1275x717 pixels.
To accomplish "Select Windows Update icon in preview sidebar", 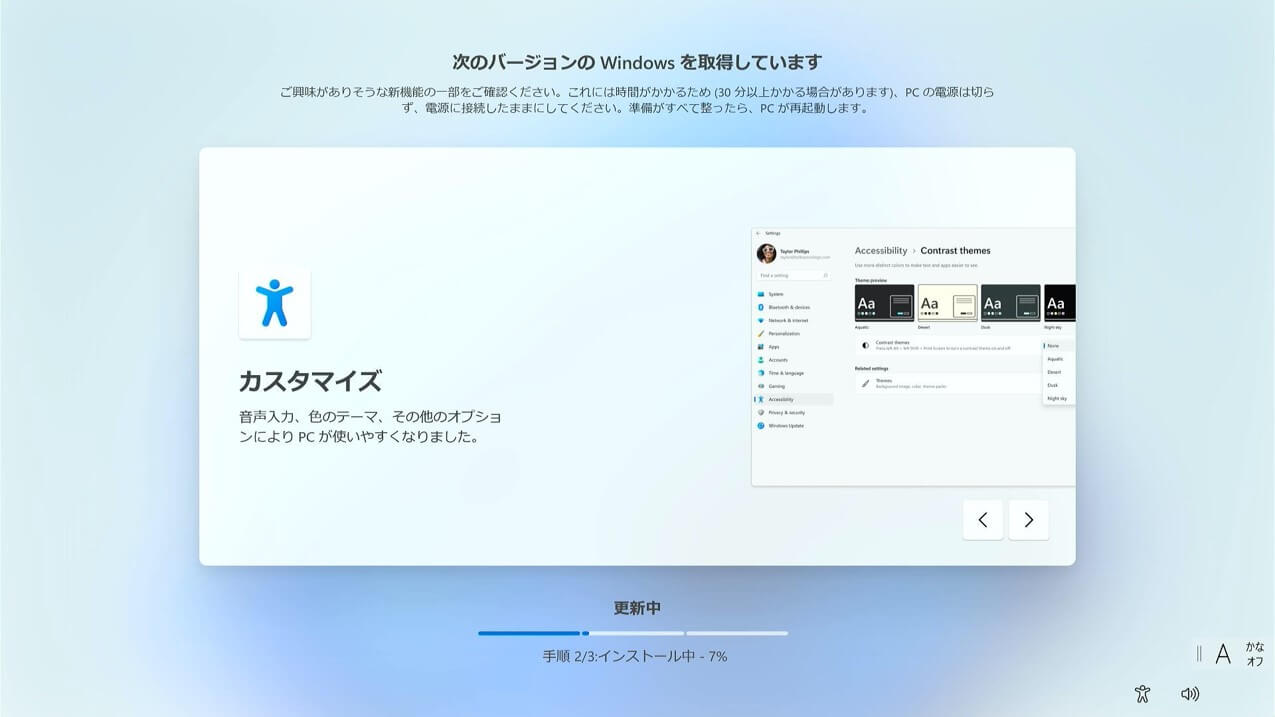I will (761, 426).
